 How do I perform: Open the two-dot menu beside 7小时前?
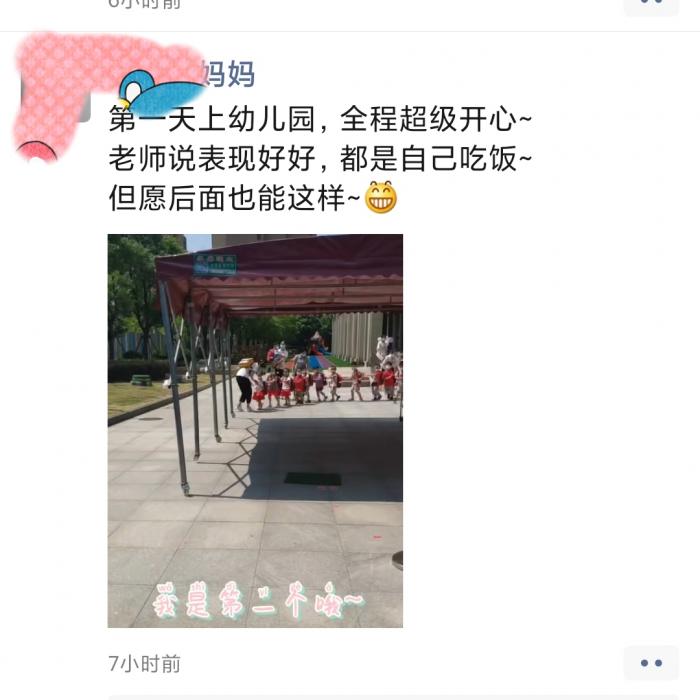pyautogui.click(x=651, y=663)
